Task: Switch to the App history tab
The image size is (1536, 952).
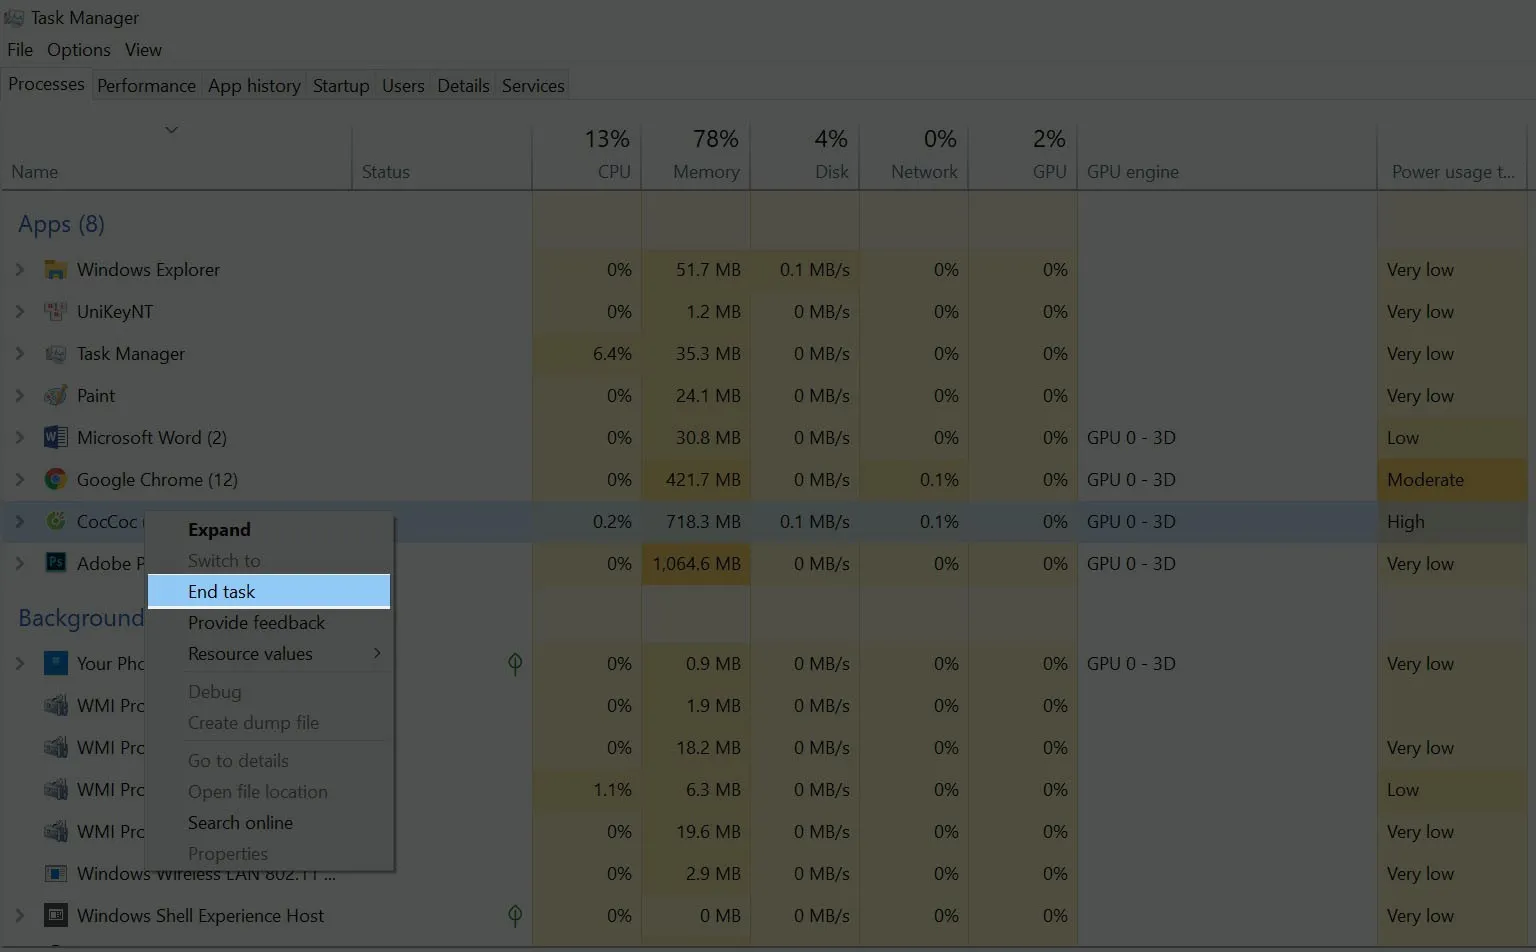Action: coord(254,86)
